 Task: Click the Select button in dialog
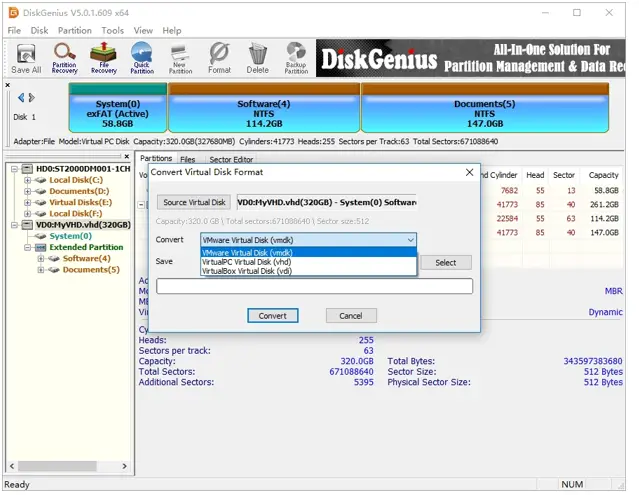(x=445, y=263)
